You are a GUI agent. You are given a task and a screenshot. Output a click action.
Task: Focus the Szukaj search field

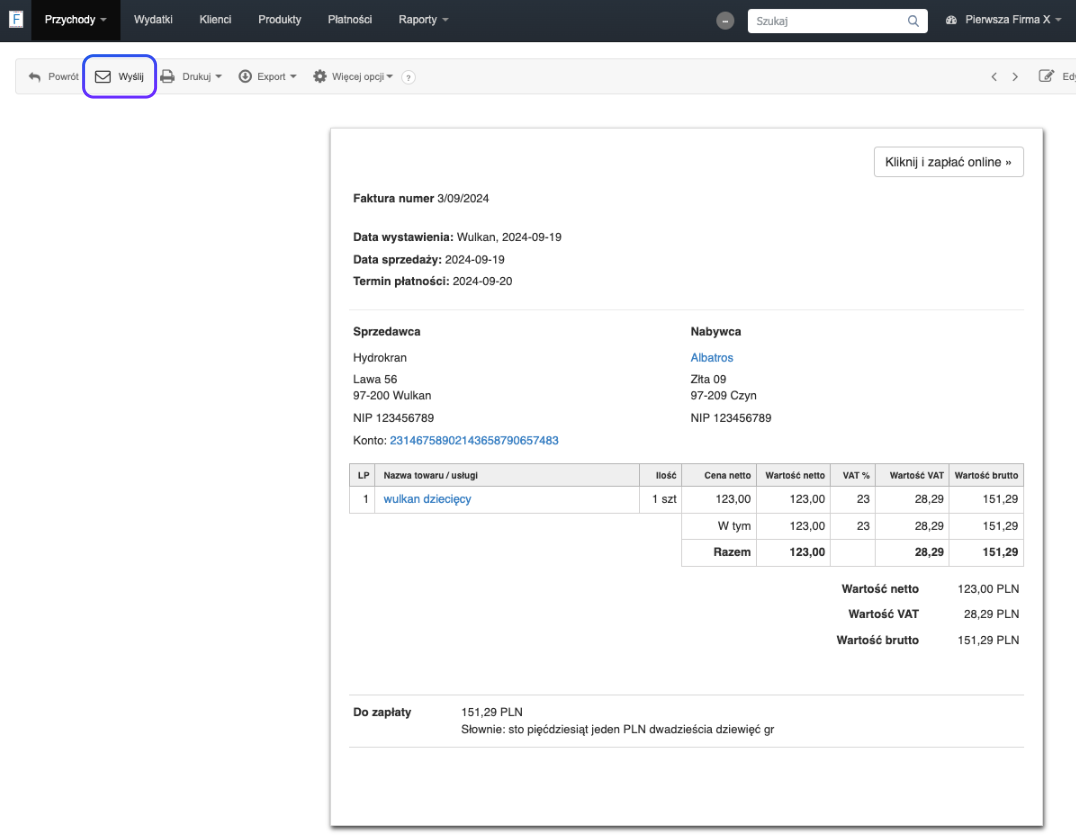pos(826,20)
